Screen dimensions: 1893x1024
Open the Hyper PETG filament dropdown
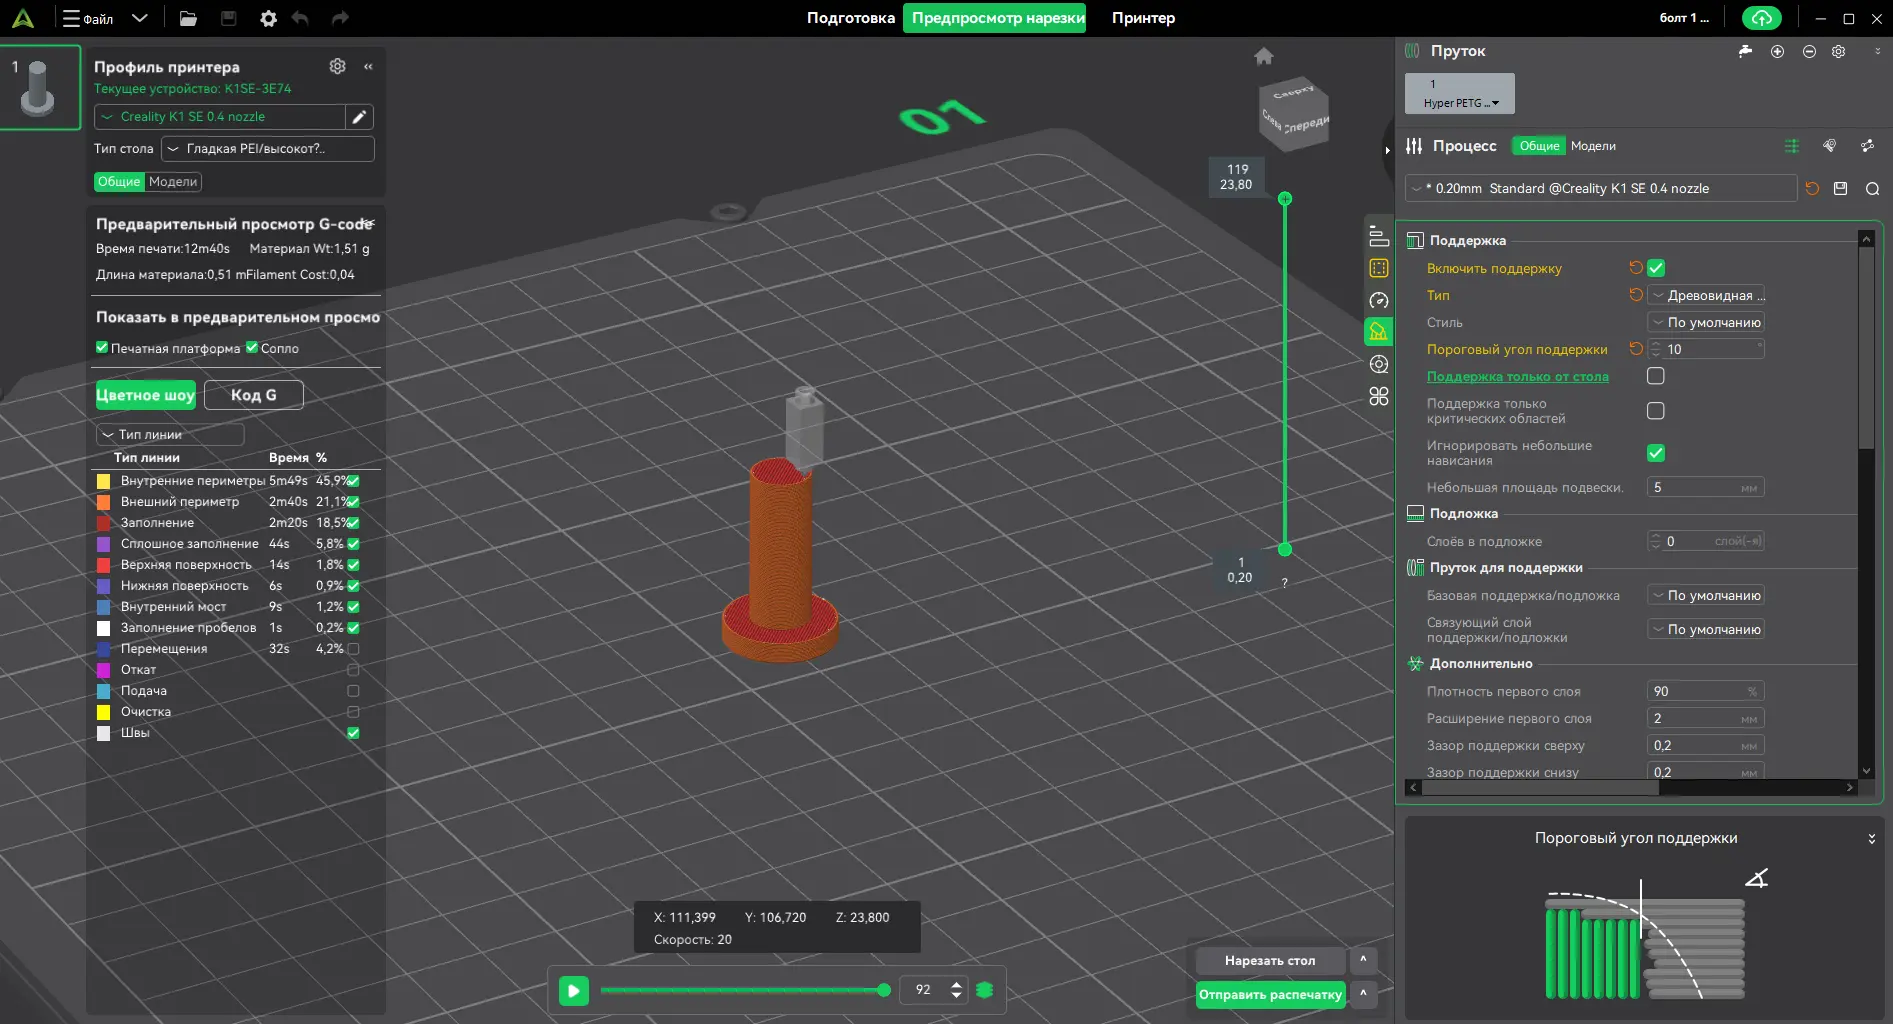[x=1460, y=94]
